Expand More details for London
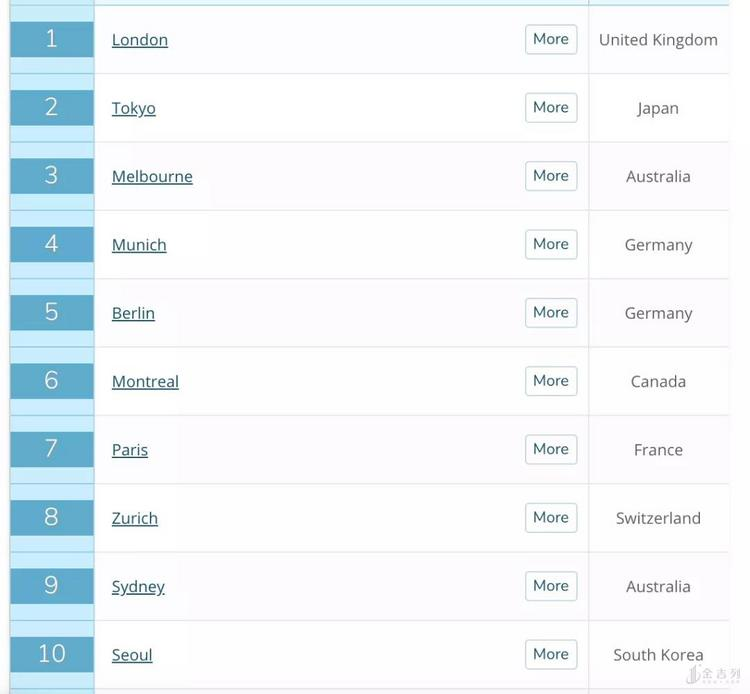 (x=551, y=39)
